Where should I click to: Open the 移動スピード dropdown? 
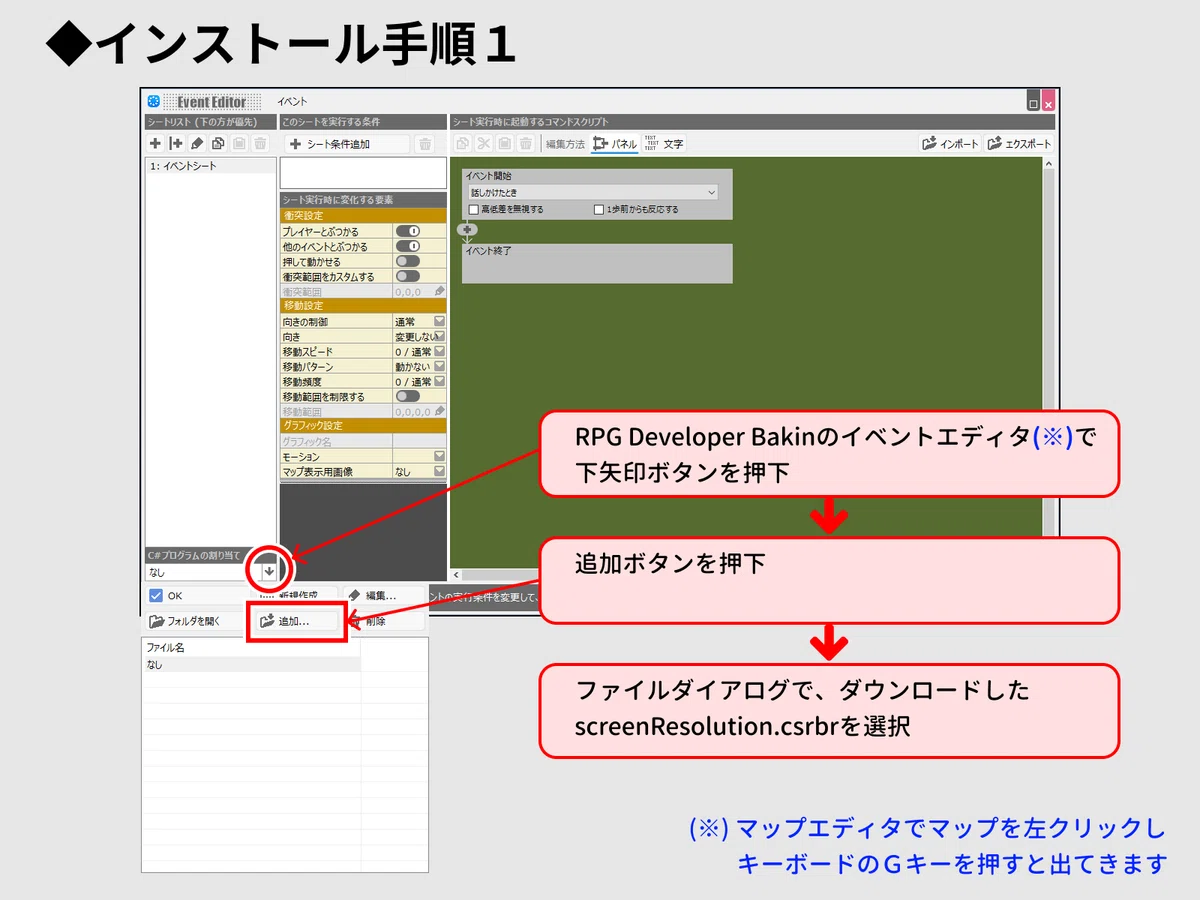point(439,351)
